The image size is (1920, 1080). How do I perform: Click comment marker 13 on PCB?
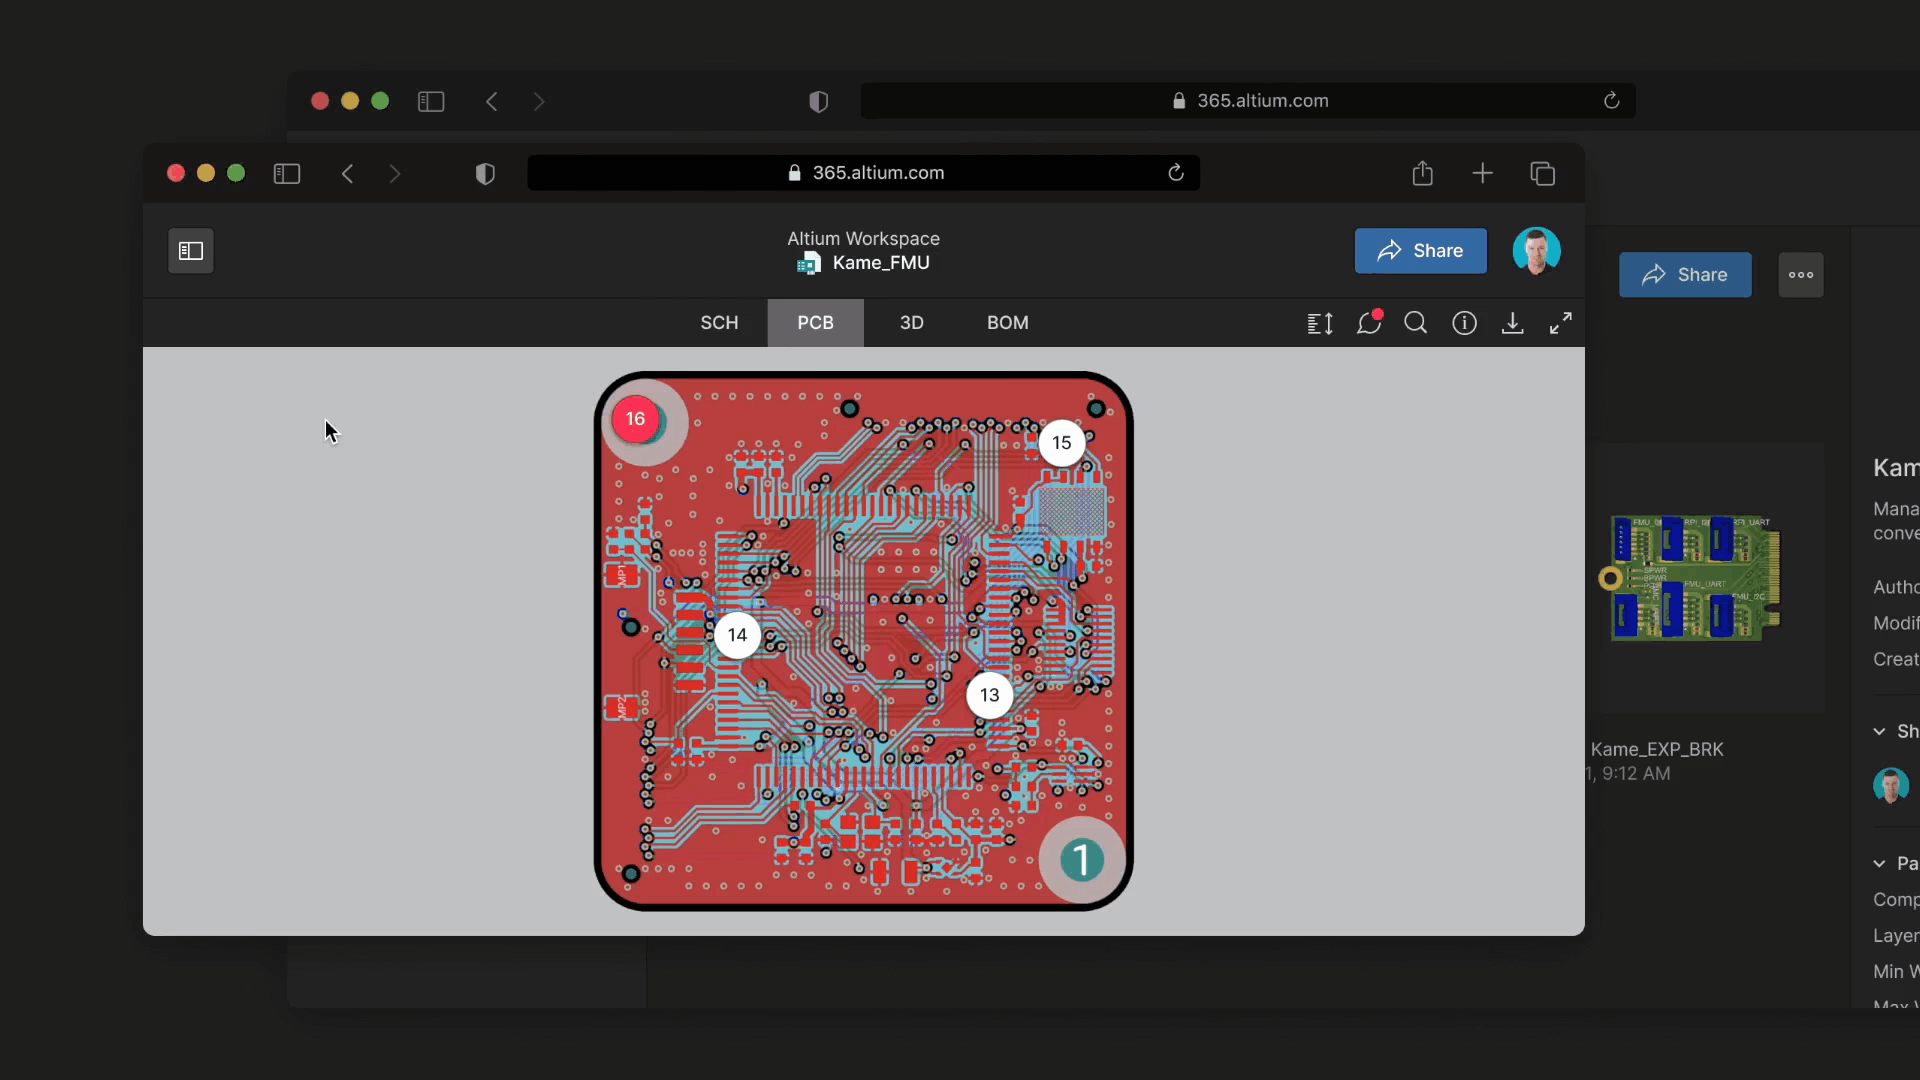989,695
